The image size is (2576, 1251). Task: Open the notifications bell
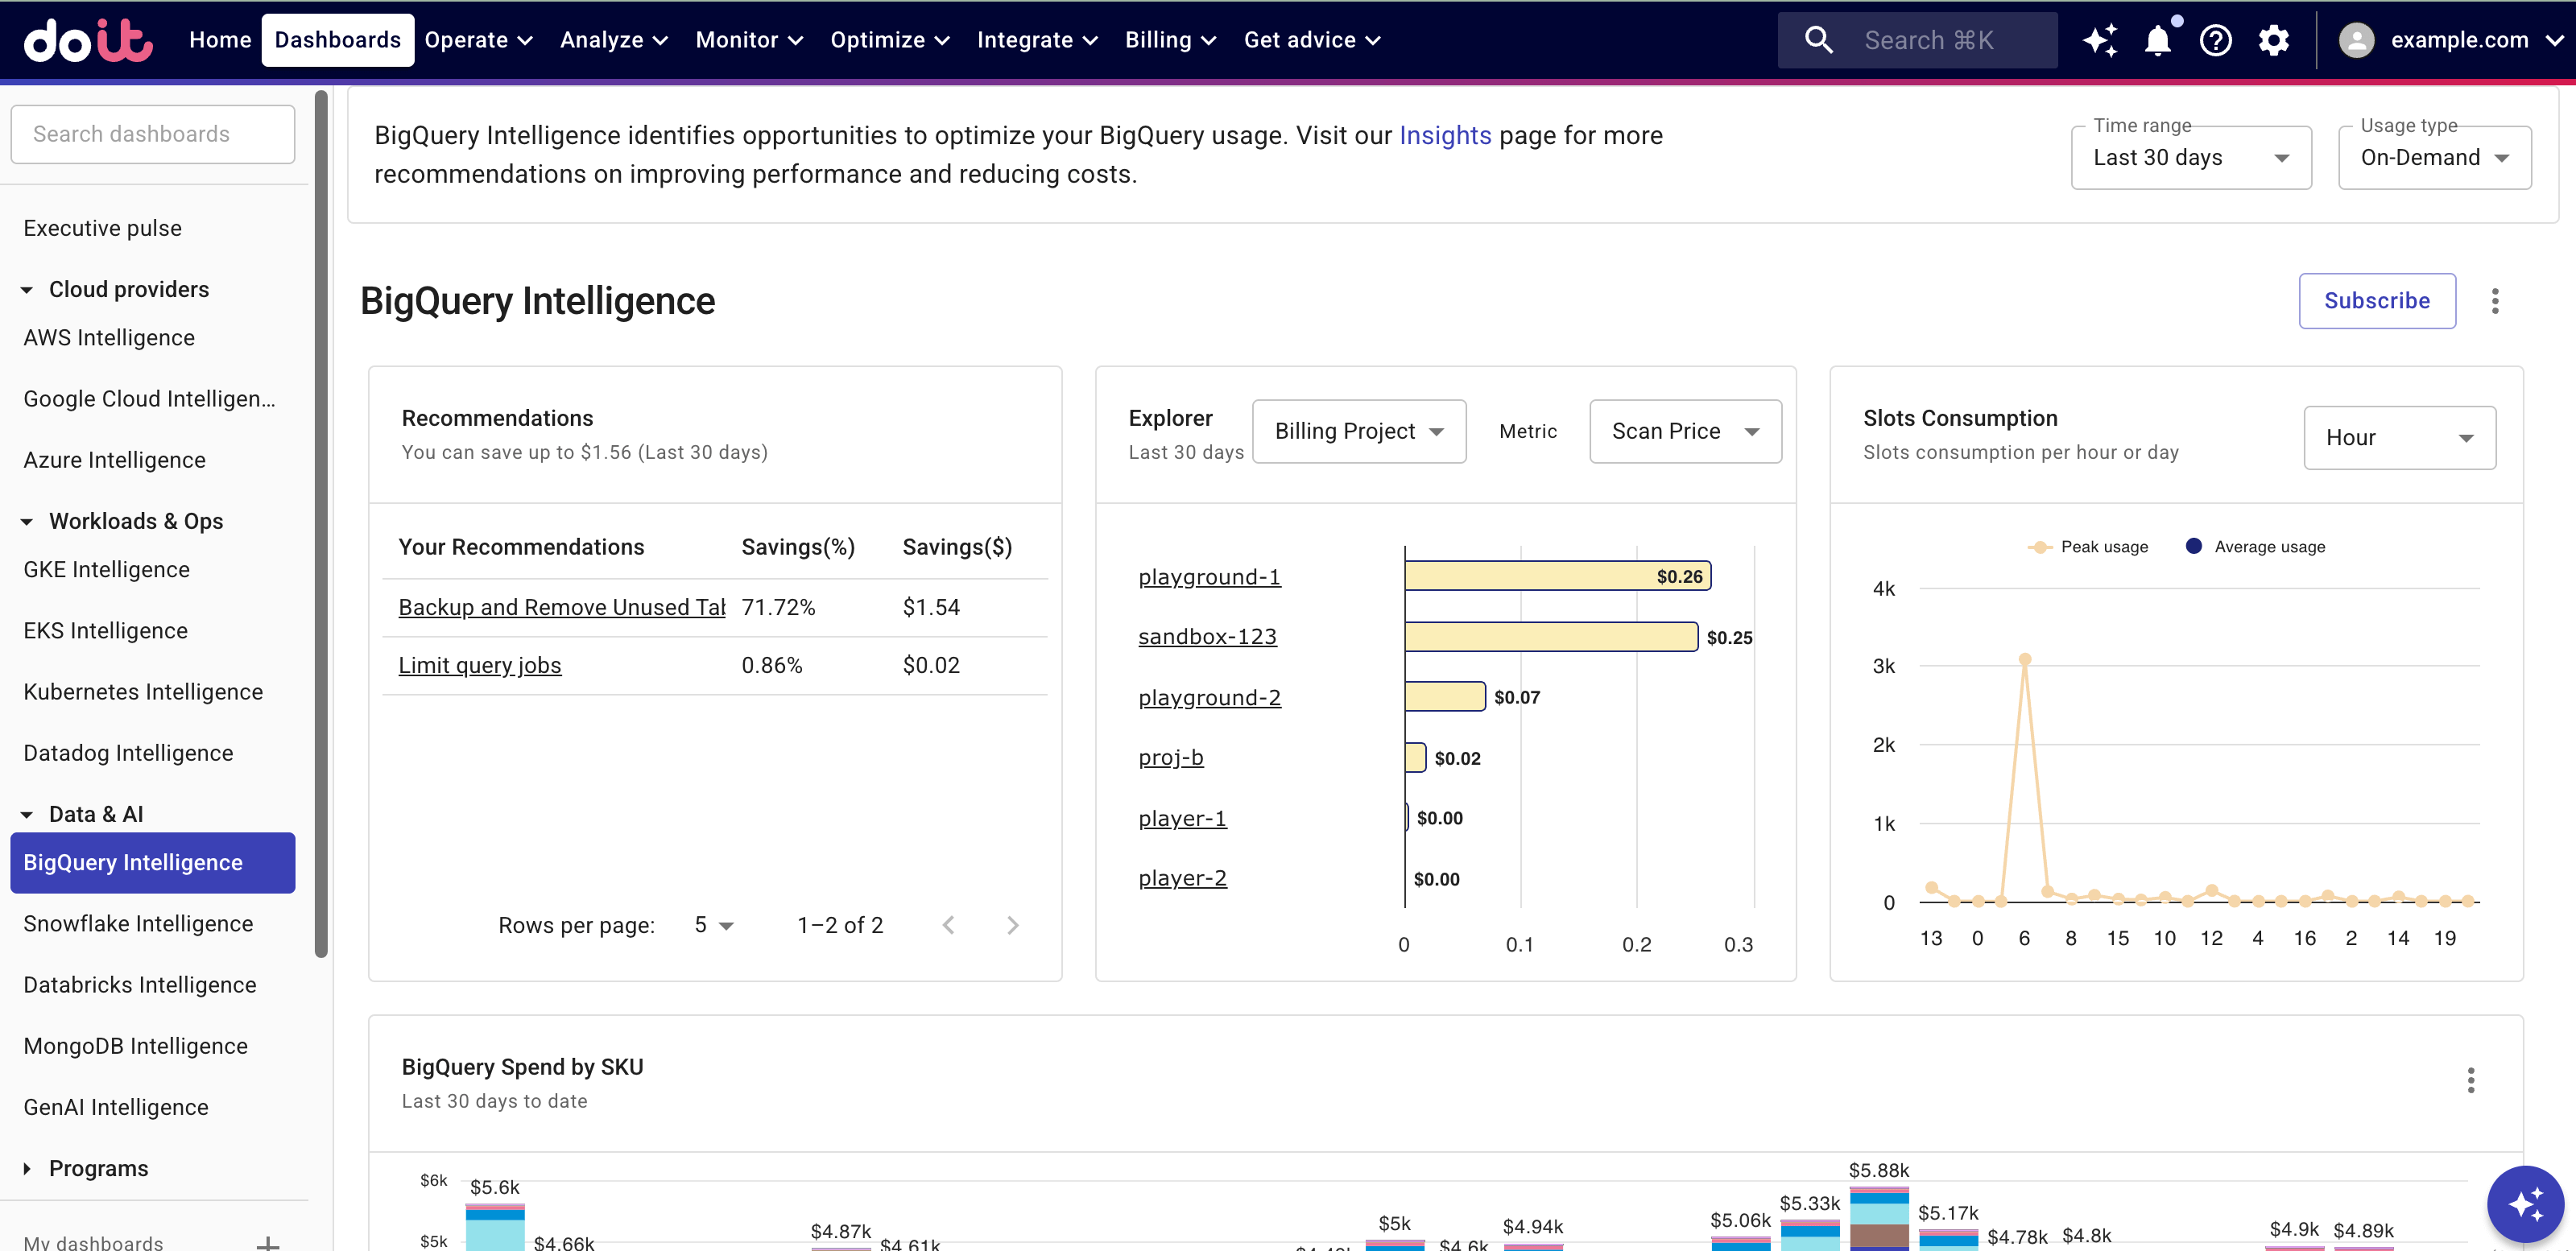click(2157, 40)
